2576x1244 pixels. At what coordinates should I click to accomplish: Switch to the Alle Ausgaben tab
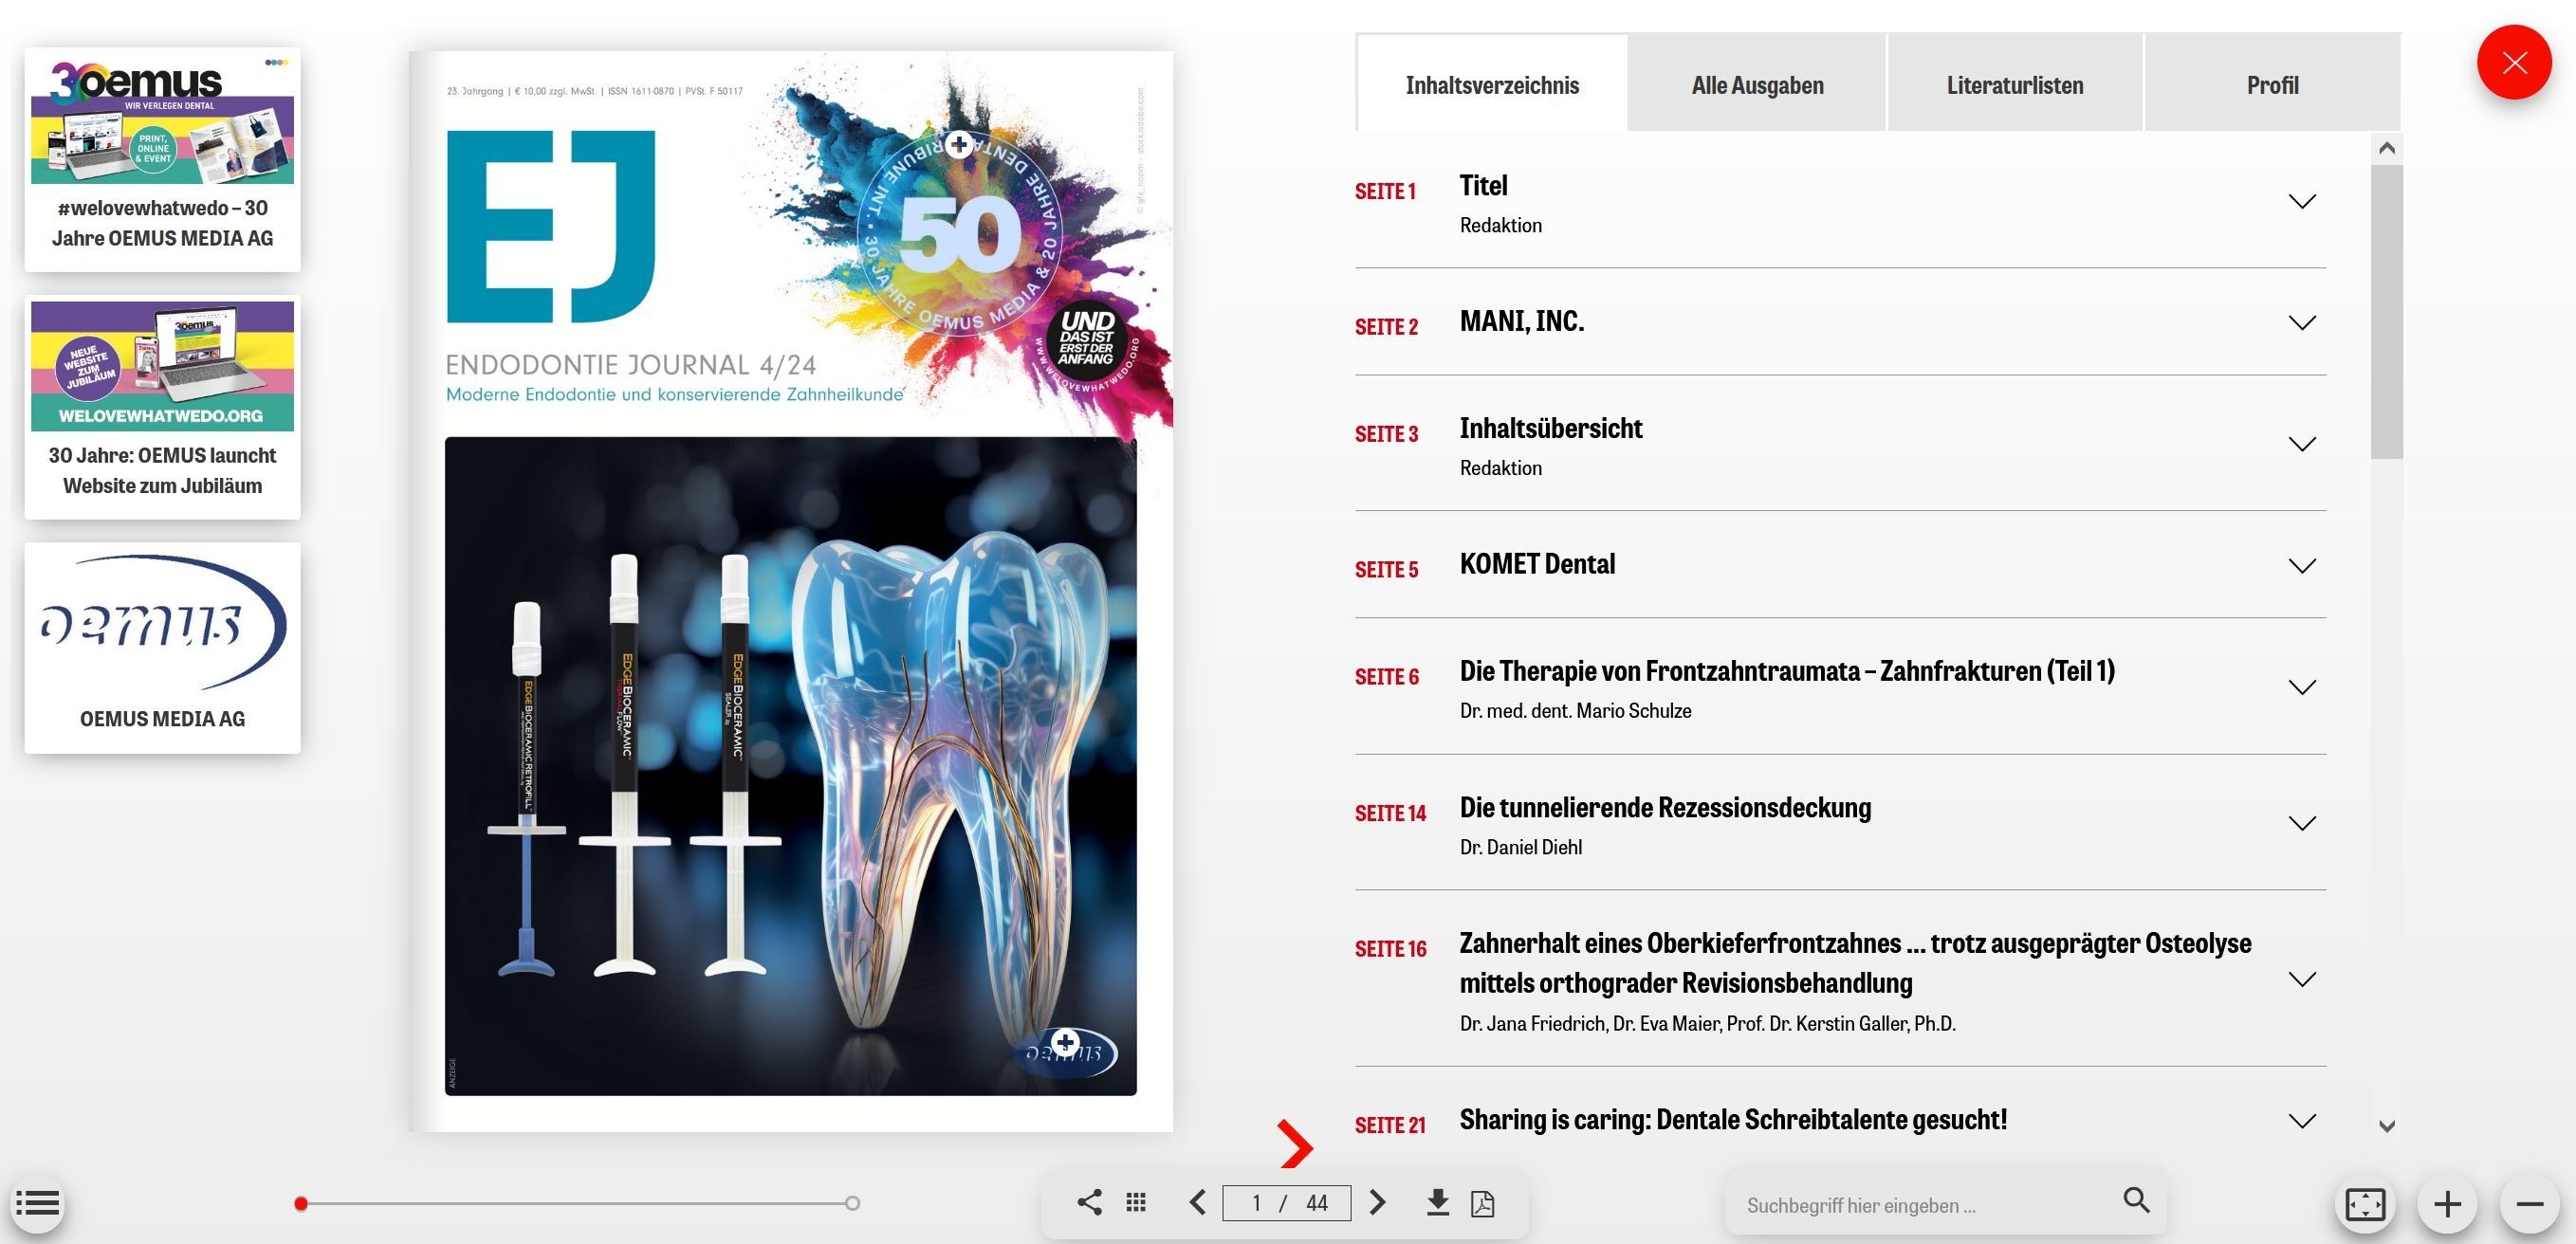(1757, 85)
